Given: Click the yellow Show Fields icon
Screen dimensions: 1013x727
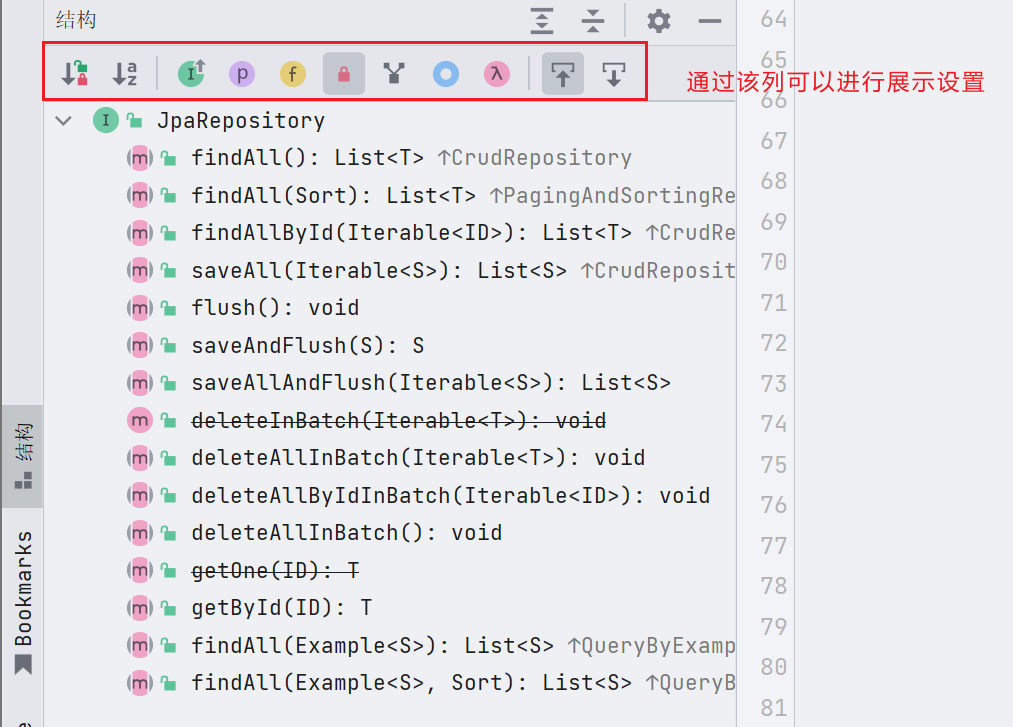Looking at the screenshot, I should [x=292, y=74].
